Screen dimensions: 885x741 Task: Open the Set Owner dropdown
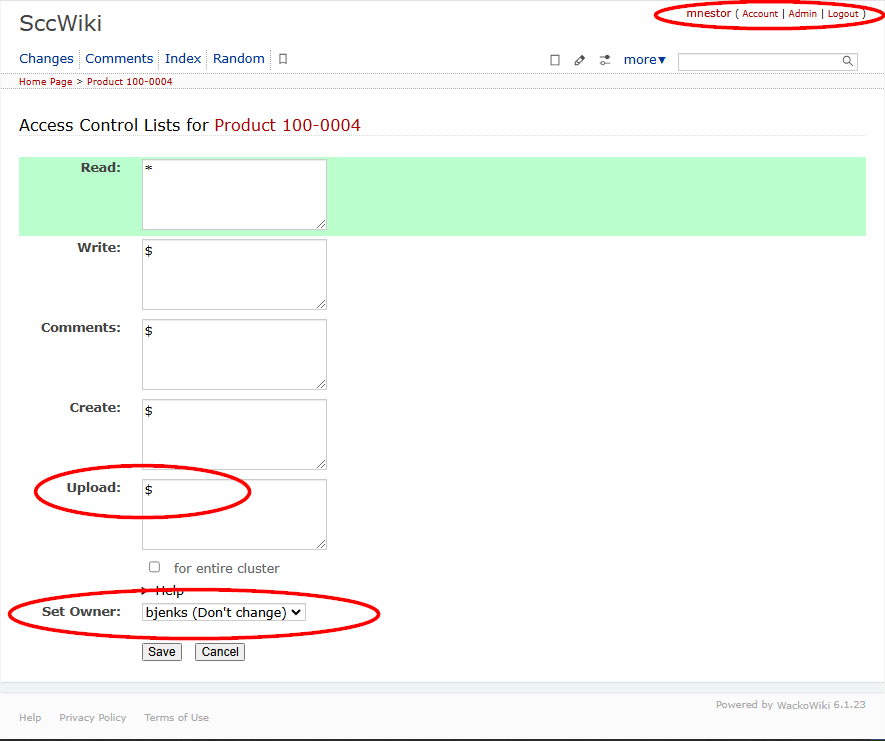[x=224, y=612]
